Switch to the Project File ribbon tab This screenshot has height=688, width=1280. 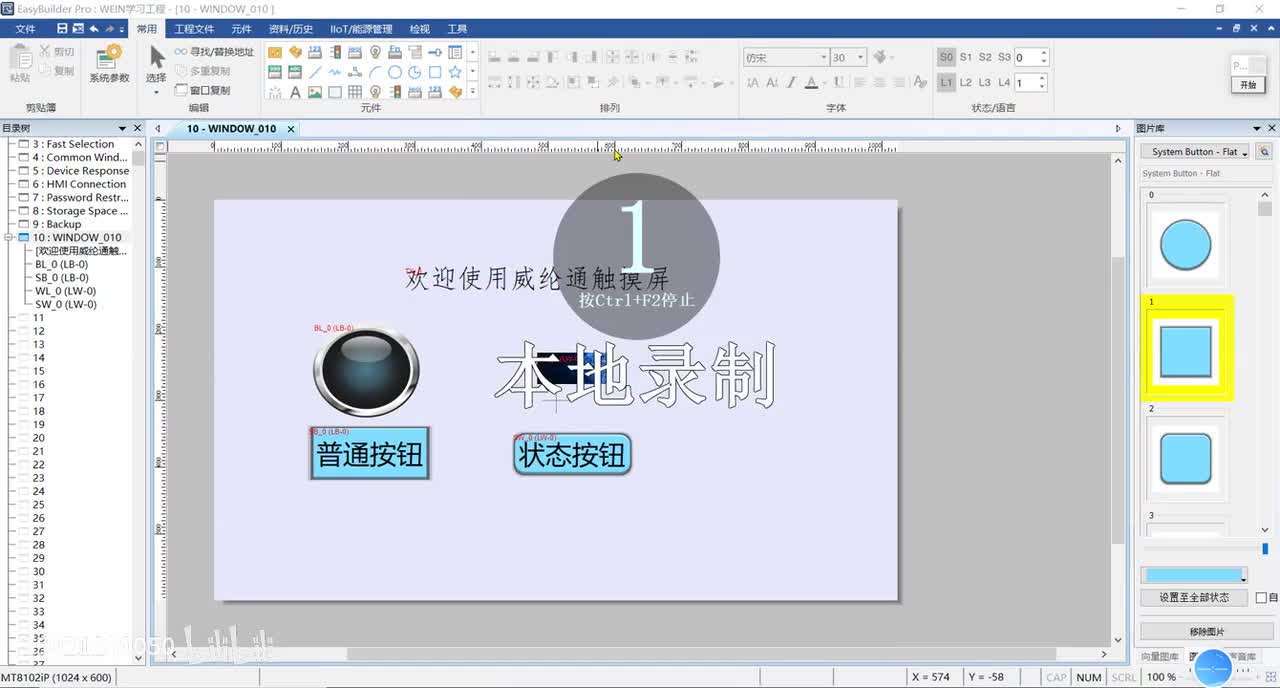click(194, 29)
